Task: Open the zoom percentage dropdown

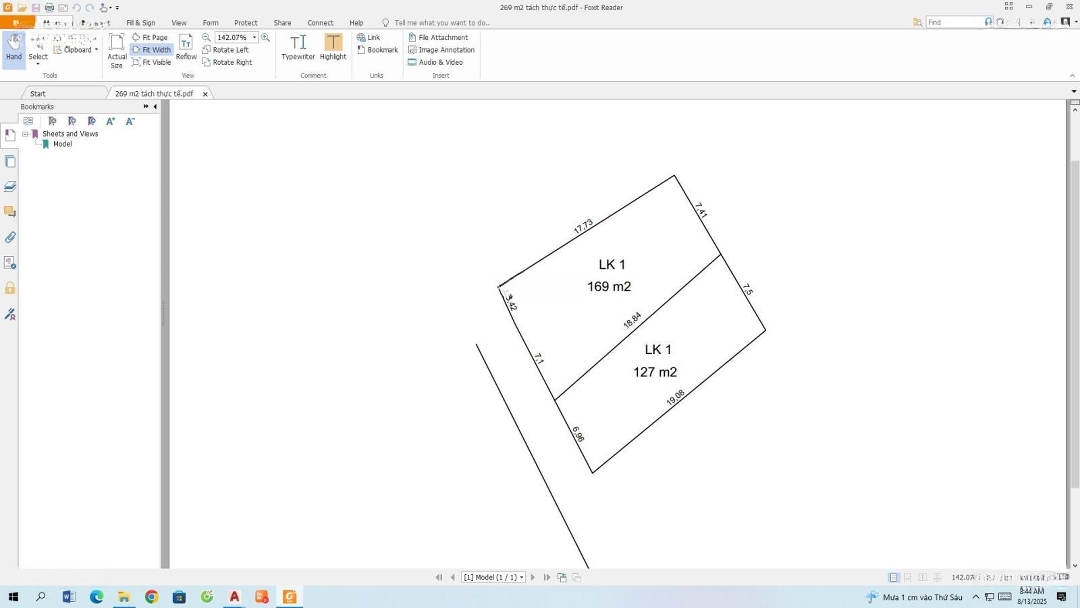Action: click(254, 37)
